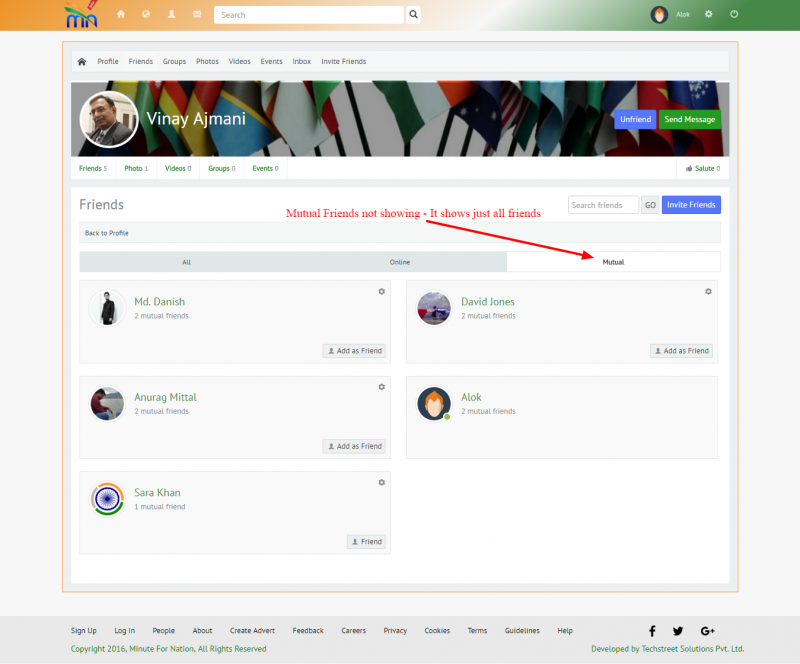Click Sara Khan's profile picture
Viewport: 800px width, 664px height.
tap(107, 499)
